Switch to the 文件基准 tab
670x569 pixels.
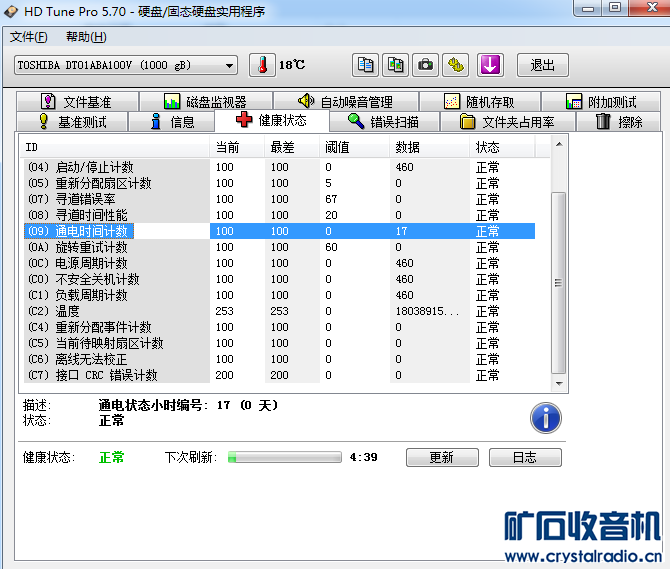pos(77,102)
